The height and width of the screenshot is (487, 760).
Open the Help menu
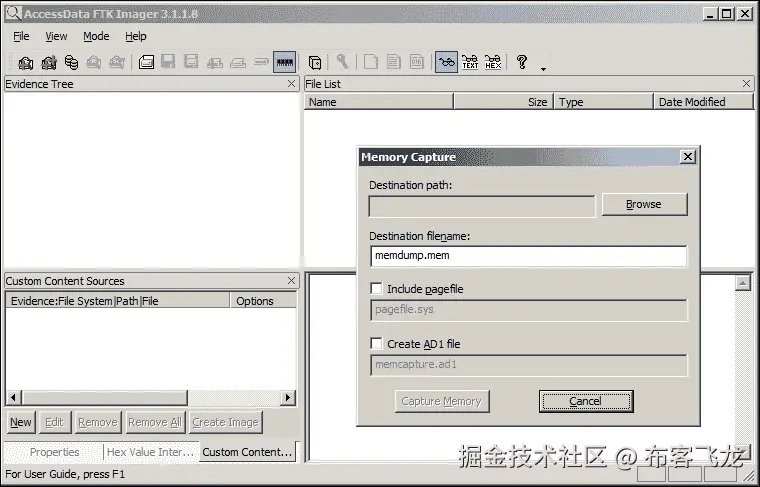coord(136,36)
